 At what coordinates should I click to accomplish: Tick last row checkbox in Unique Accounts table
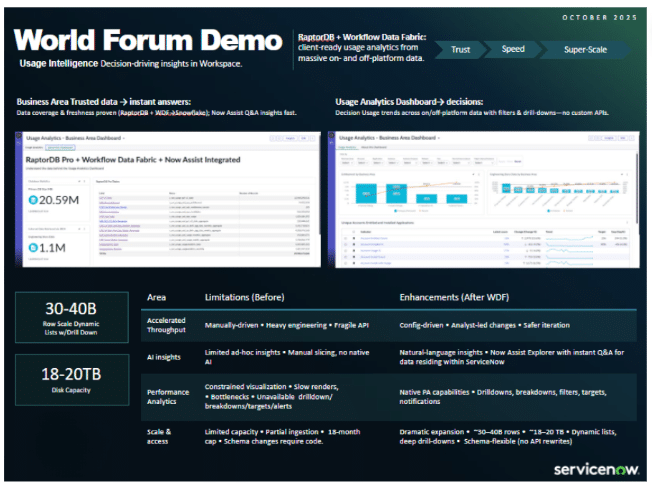coord(345,263)
